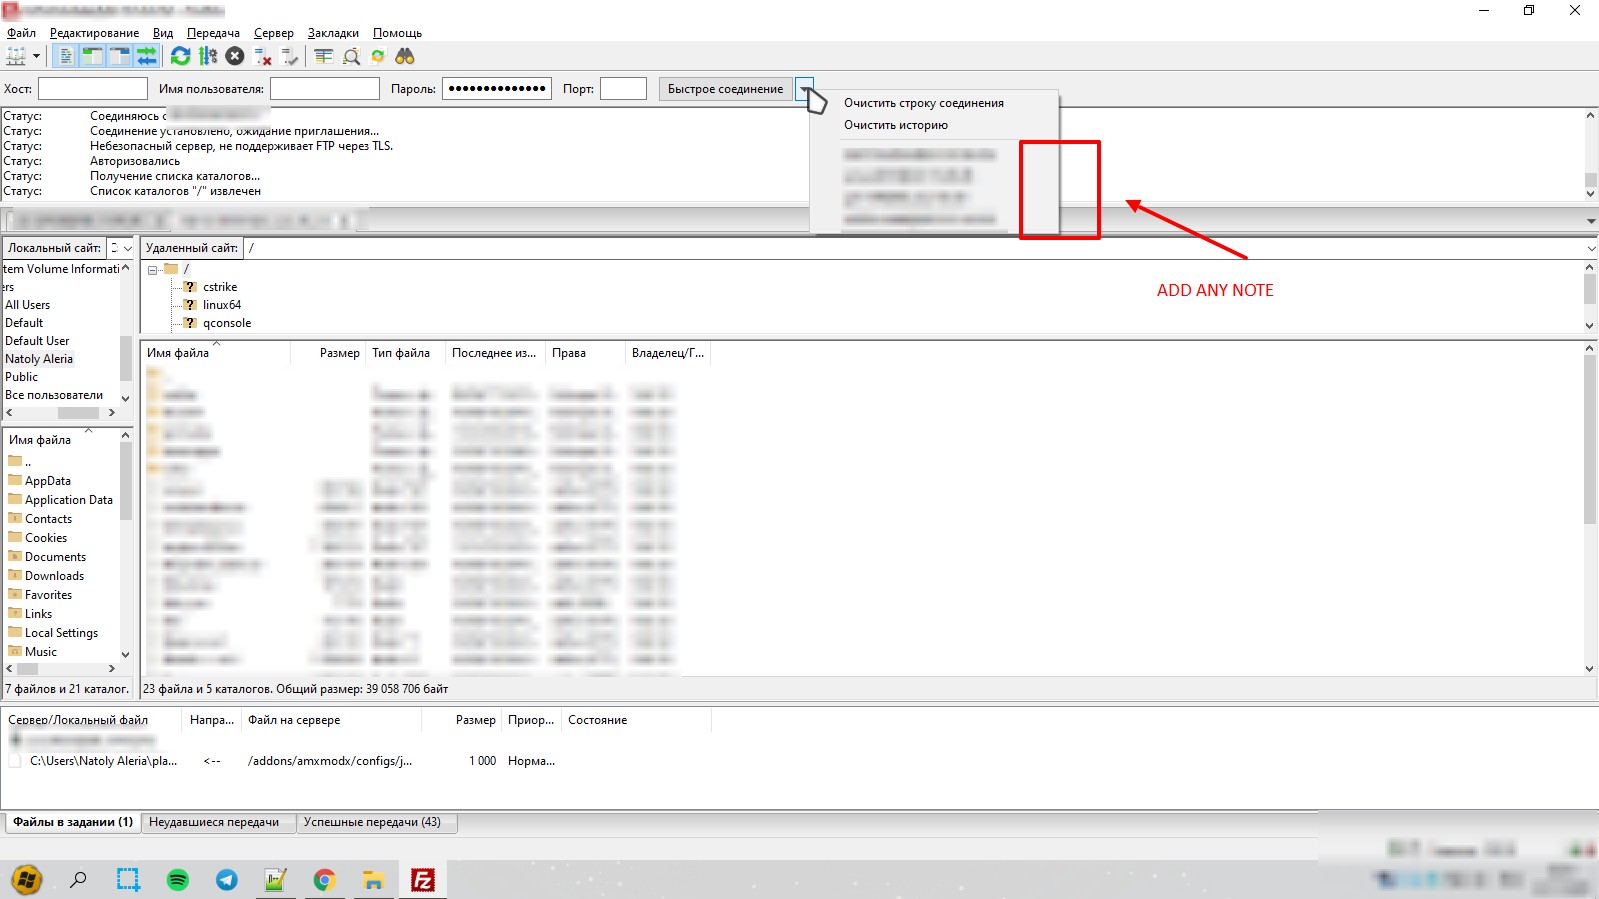Sort remote files by Права column
Viewport: 1599px width, 899px height.
(586, 353)
